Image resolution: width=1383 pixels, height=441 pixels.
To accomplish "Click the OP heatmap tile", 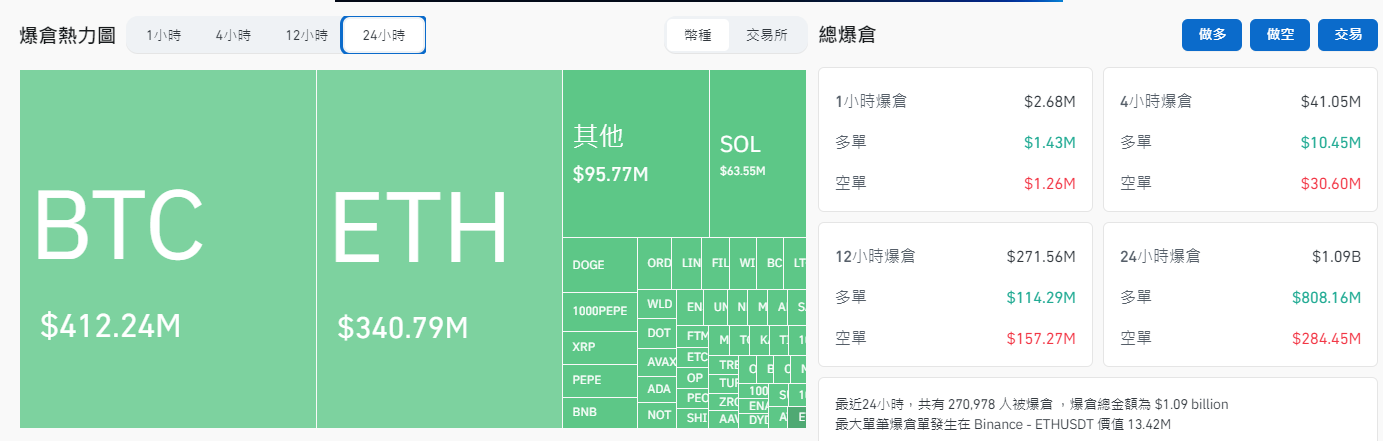I will 694,378.
